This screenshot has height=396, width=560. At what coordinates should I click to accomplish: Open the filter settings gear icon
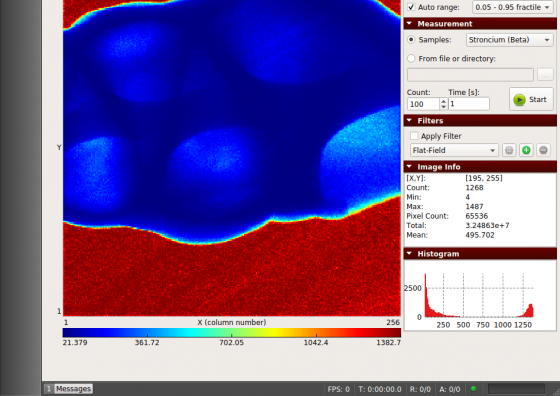[509, 150]
